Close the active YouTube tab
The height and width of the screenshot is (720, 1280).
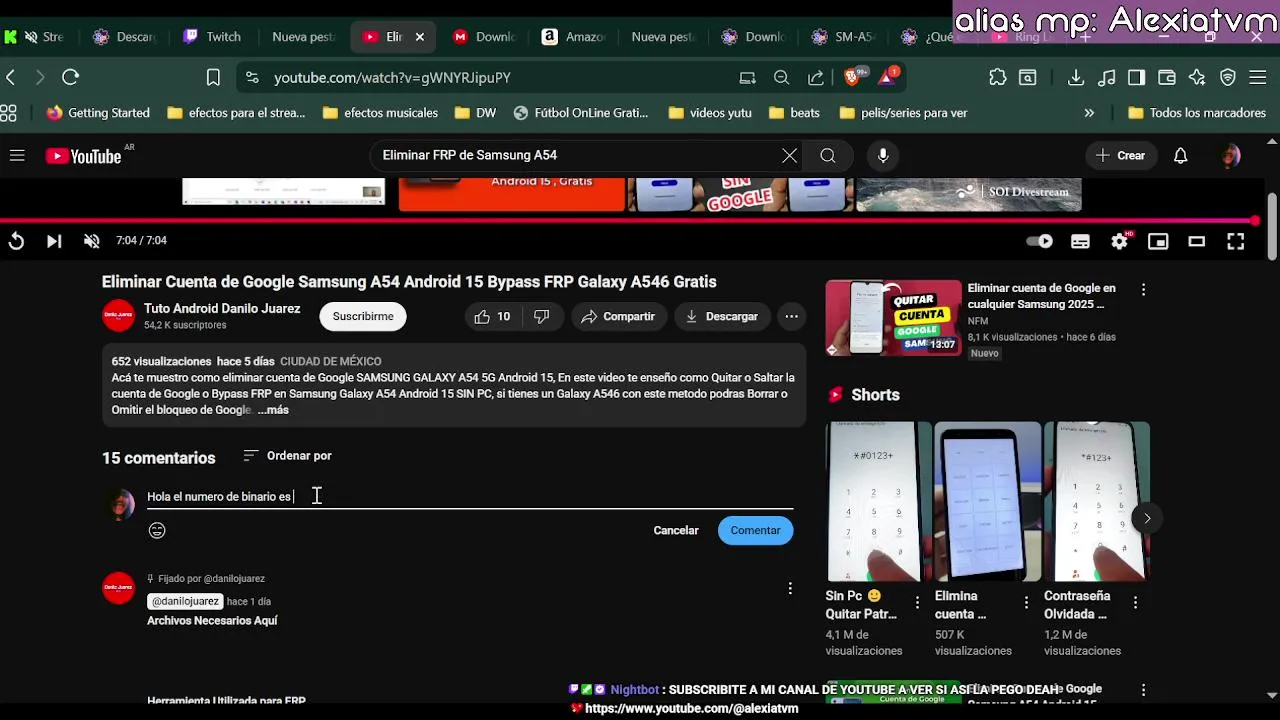coord(419,37)
